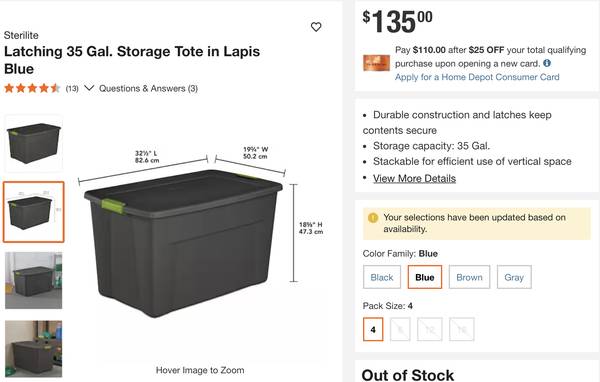Click the info icon beside new card offer

point(547,63)
